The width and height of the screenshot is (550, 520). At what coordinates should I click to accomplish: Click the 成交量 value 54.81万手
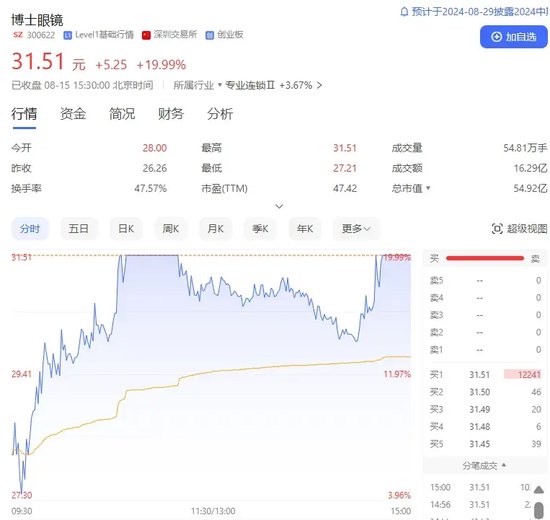tap(525, 148)
